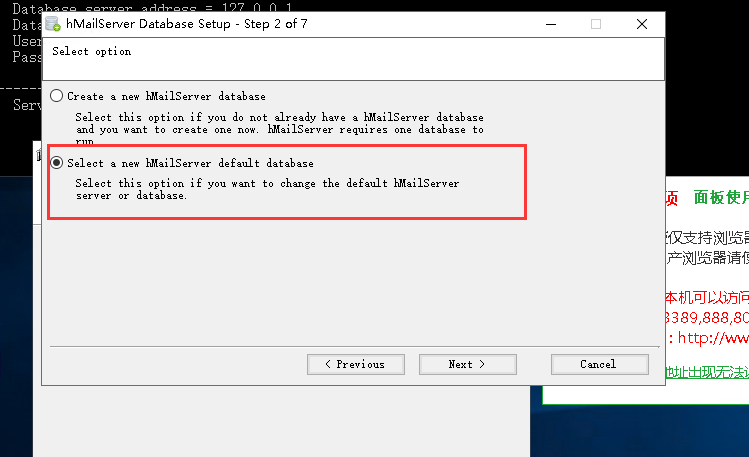Viewport: 749px width, 457px height.
Task: Click the hMailServer database setup title icon
Action: coord(53,24)
